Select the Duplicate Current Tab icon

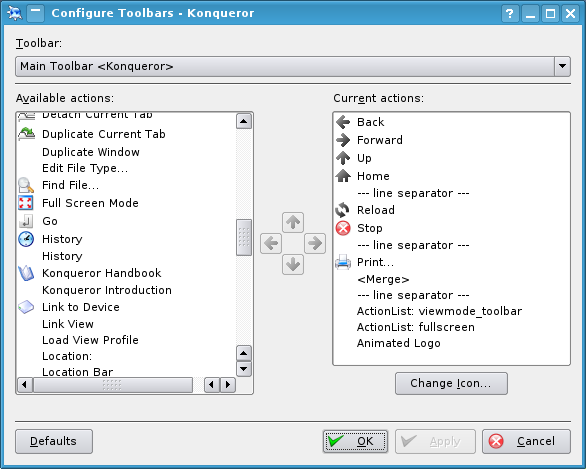pos(27,134)
